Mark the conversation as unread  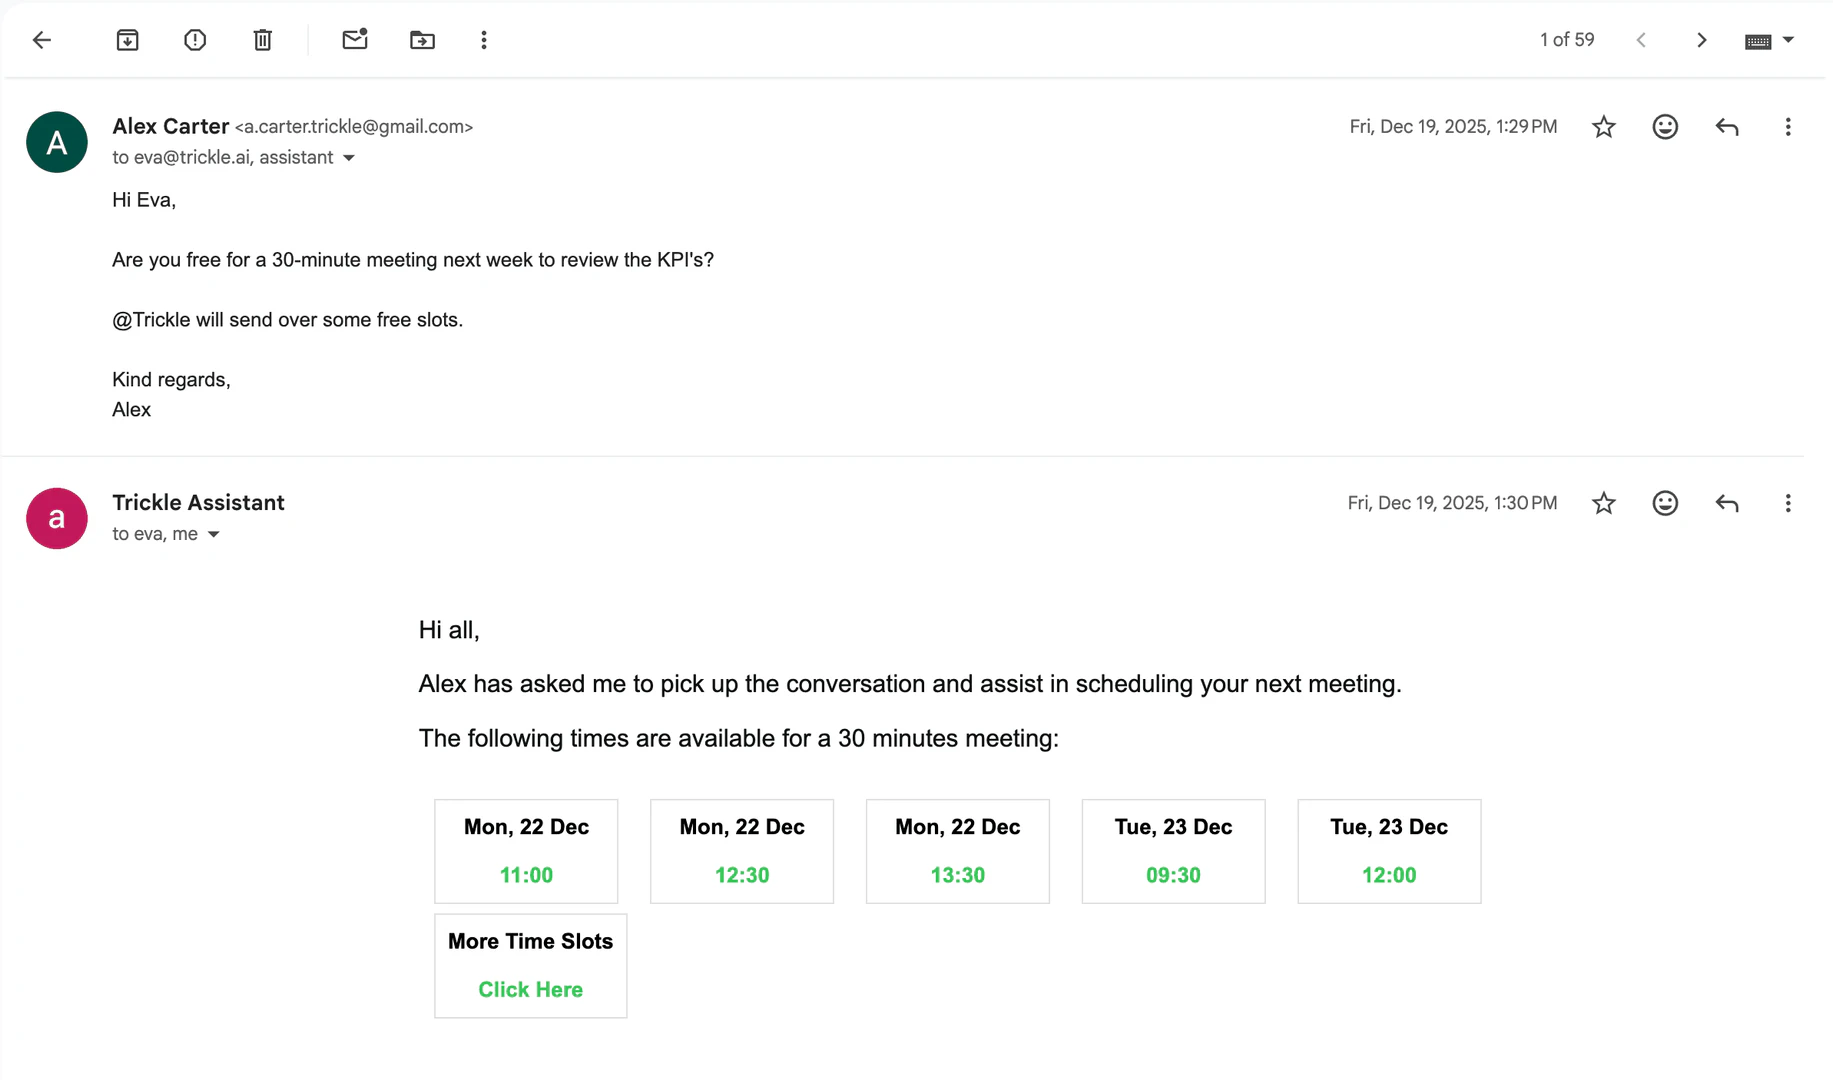[x=355, y=40]
